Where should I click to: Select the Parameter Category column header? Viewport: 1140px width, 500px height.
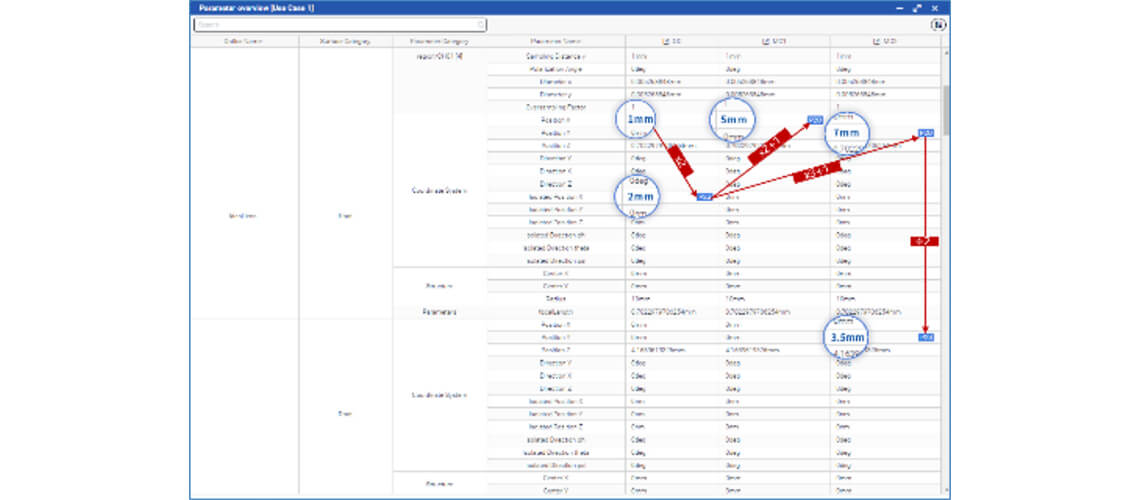tap(441, 42)
